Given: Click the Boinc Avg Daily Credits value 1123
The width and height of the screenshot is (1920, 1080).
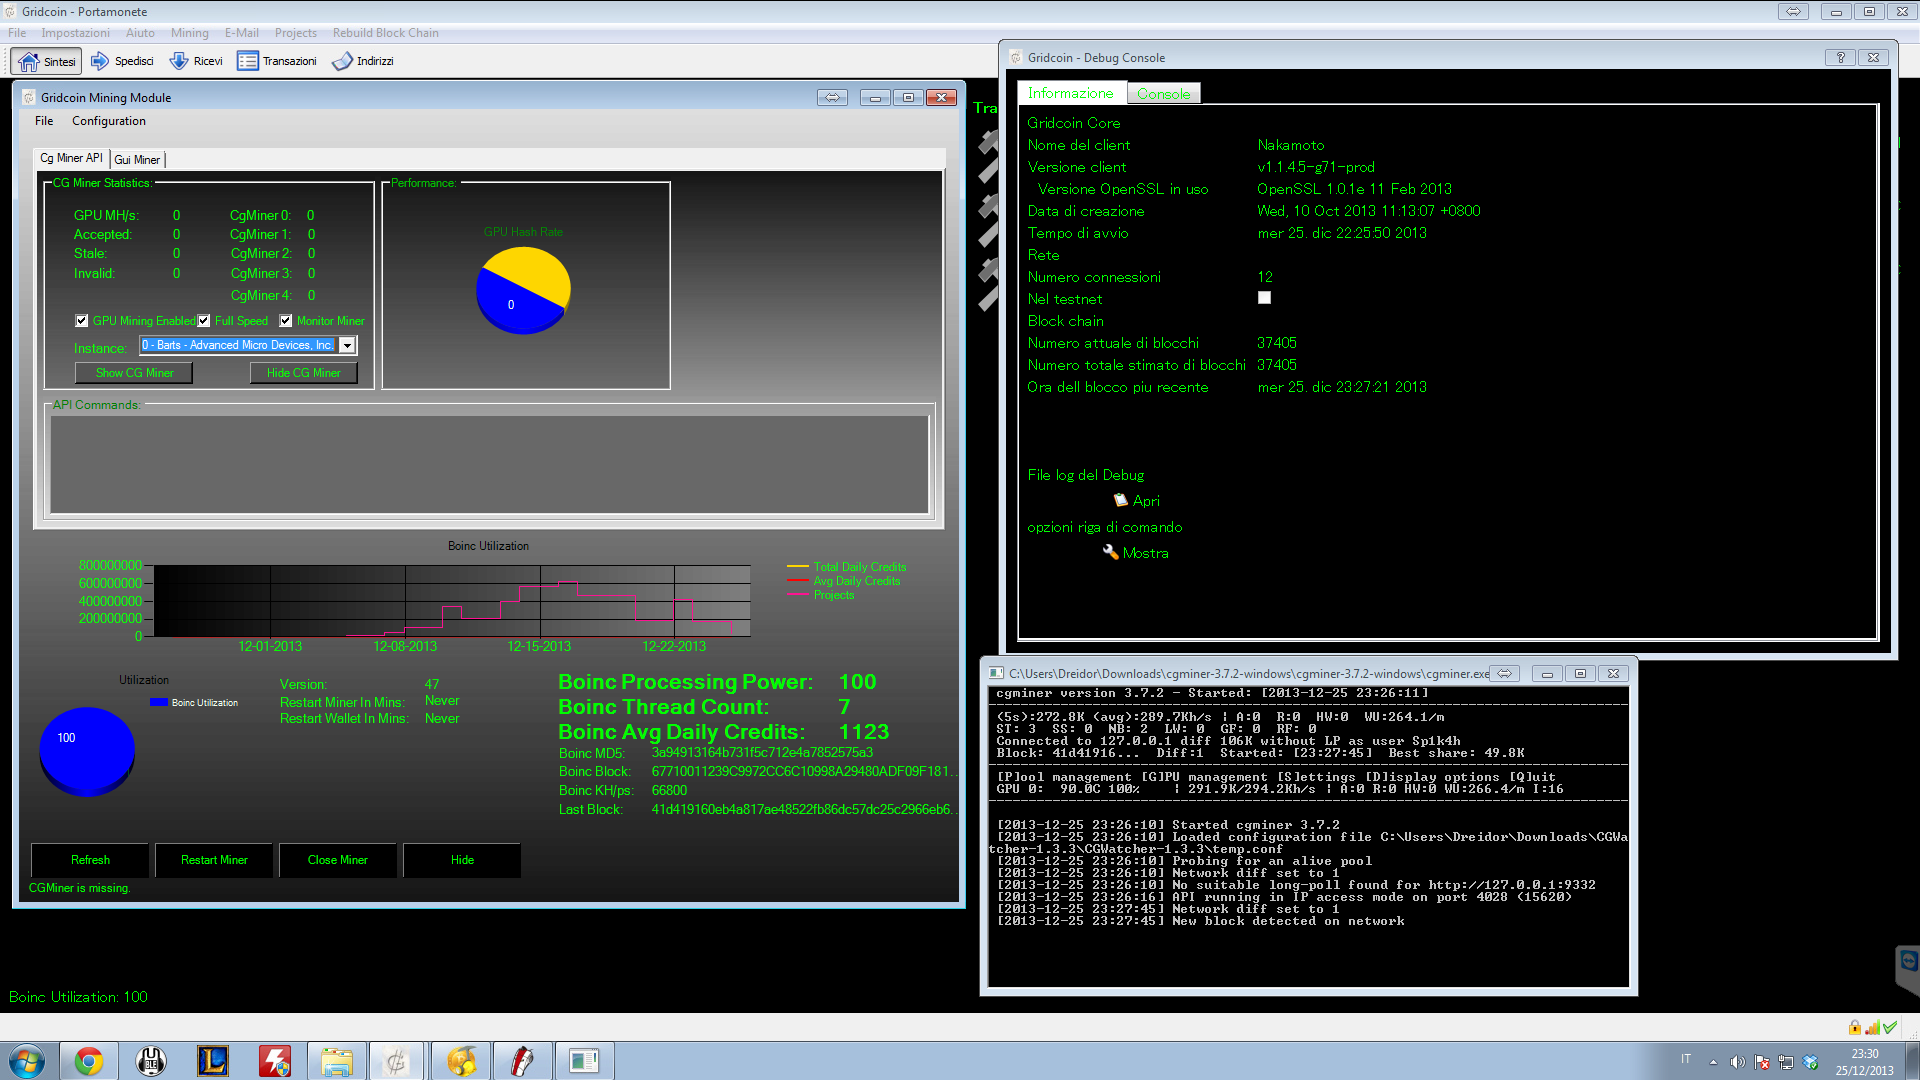Looking at the screenshot, I should [864, 732].
